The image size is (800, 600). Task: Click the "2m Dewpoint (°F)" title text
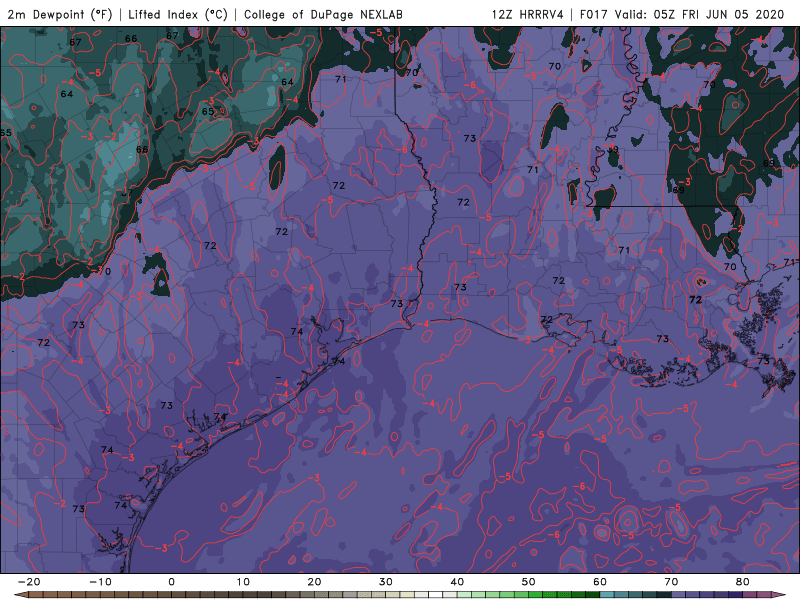pos(60,14)
